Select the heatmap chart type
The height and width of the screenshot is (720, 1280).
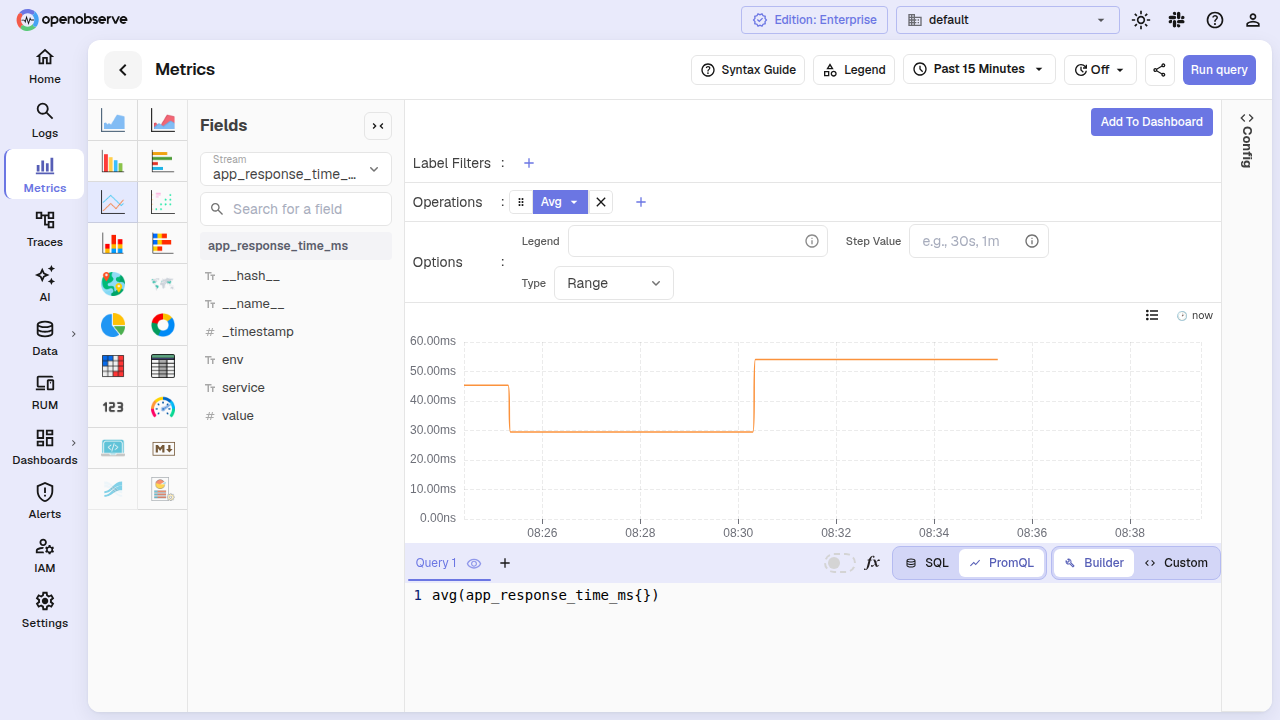(x=113, y=366)
